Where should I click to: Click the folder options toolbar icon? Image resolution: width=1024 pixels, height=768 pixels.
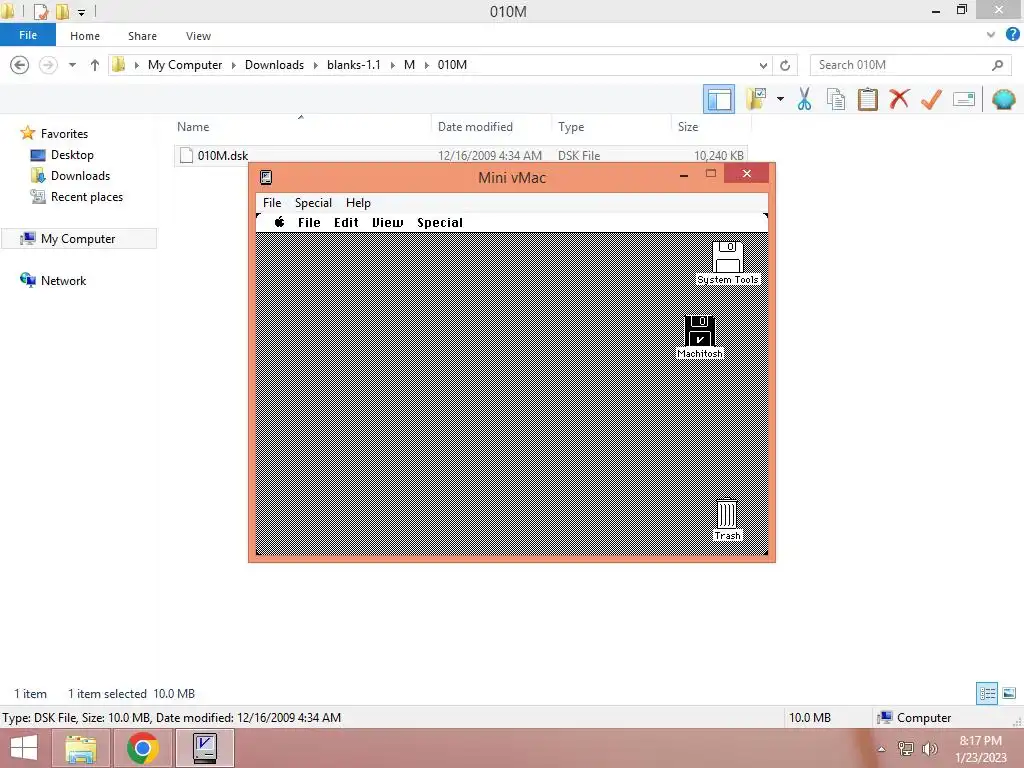[x=756, y=99]
